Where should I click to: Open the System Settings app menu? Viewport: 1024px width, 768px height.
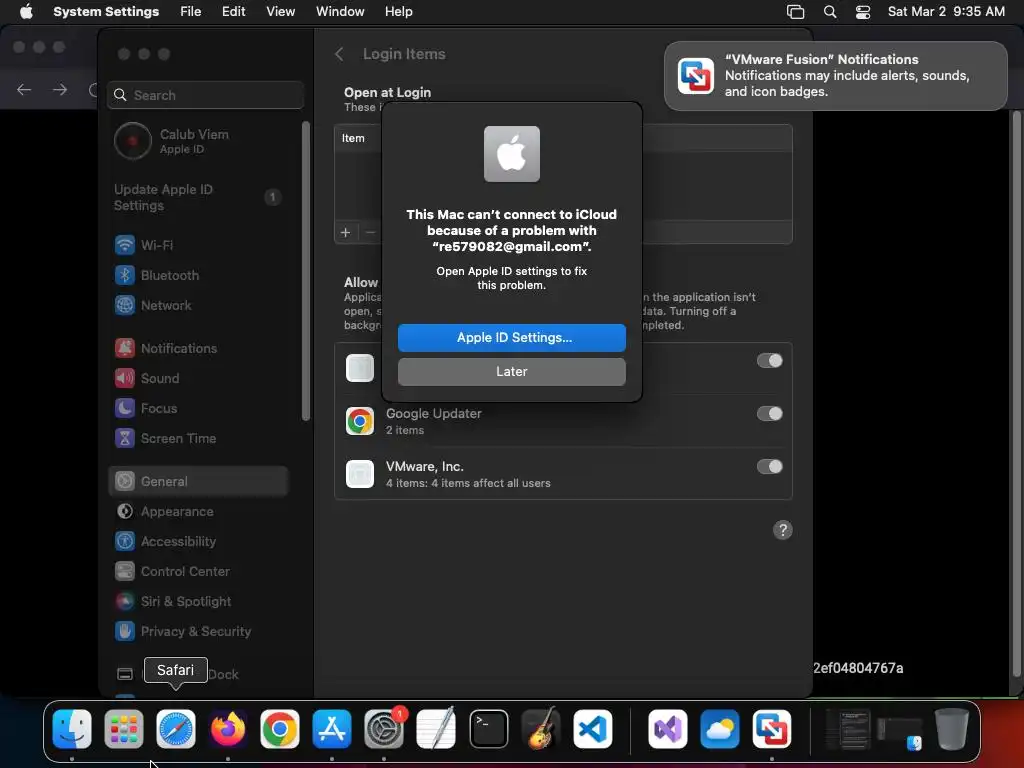coord(106,12)
